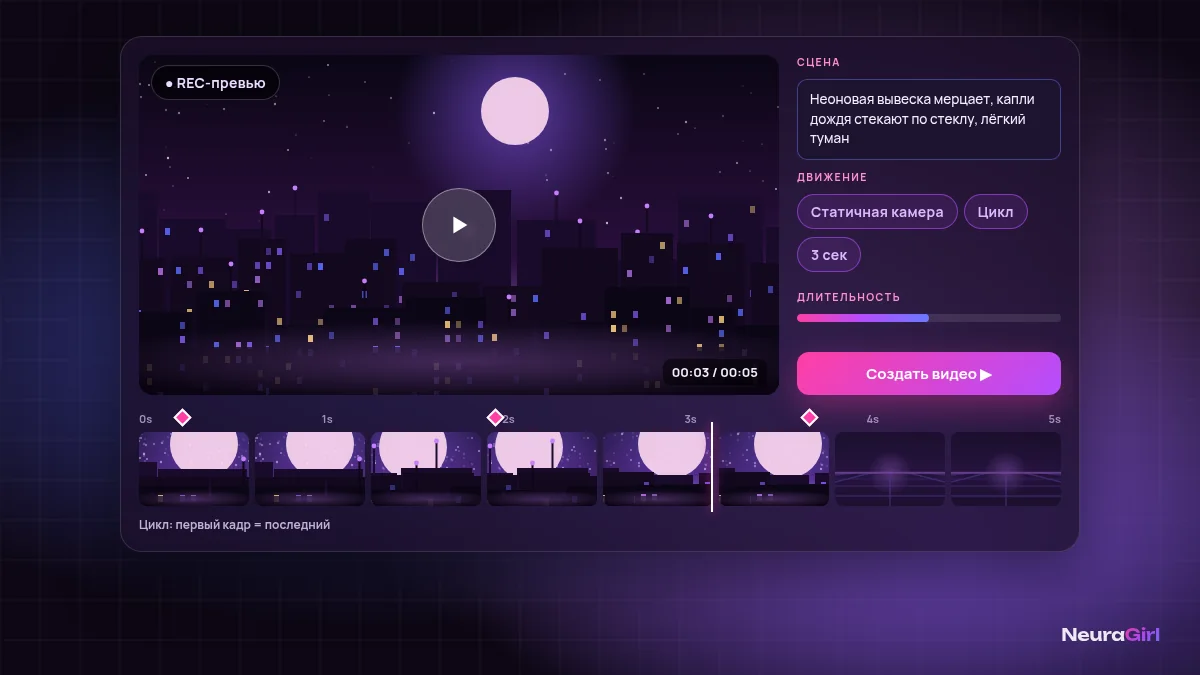
Task: Click the white playhead line on timeline
Action: click(x=712, y=467)
